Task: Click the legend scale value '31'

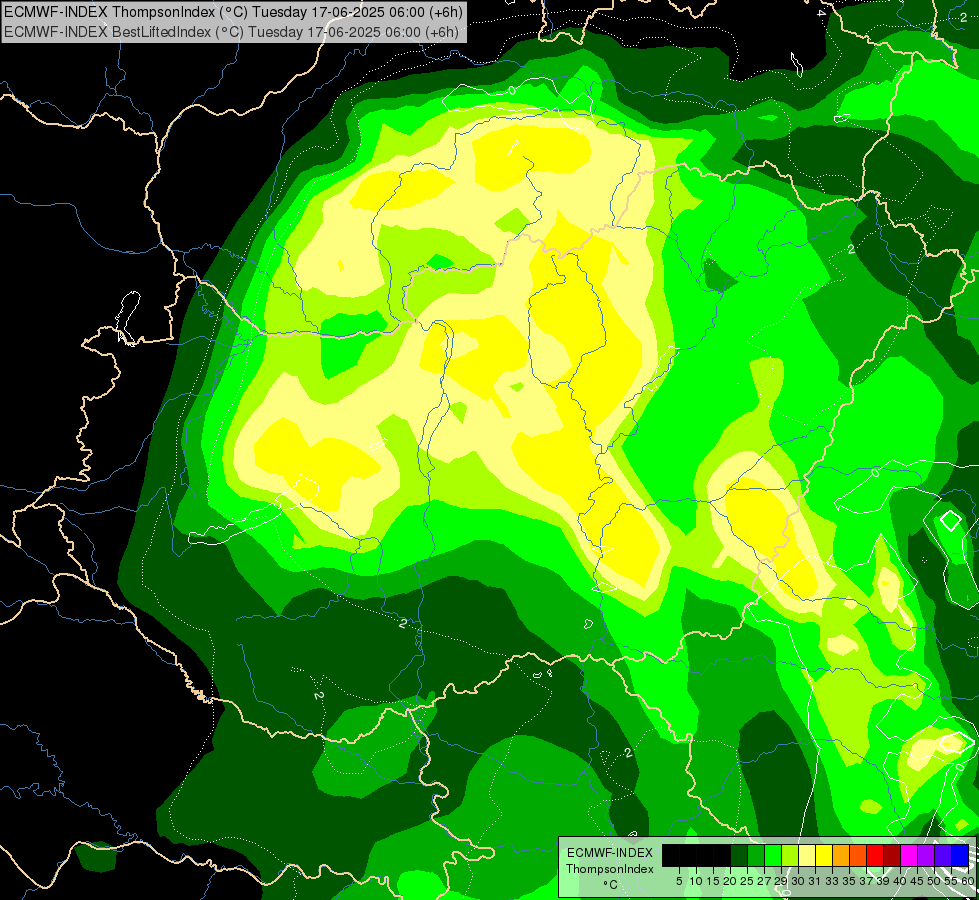Action: (x=815, y=881)
